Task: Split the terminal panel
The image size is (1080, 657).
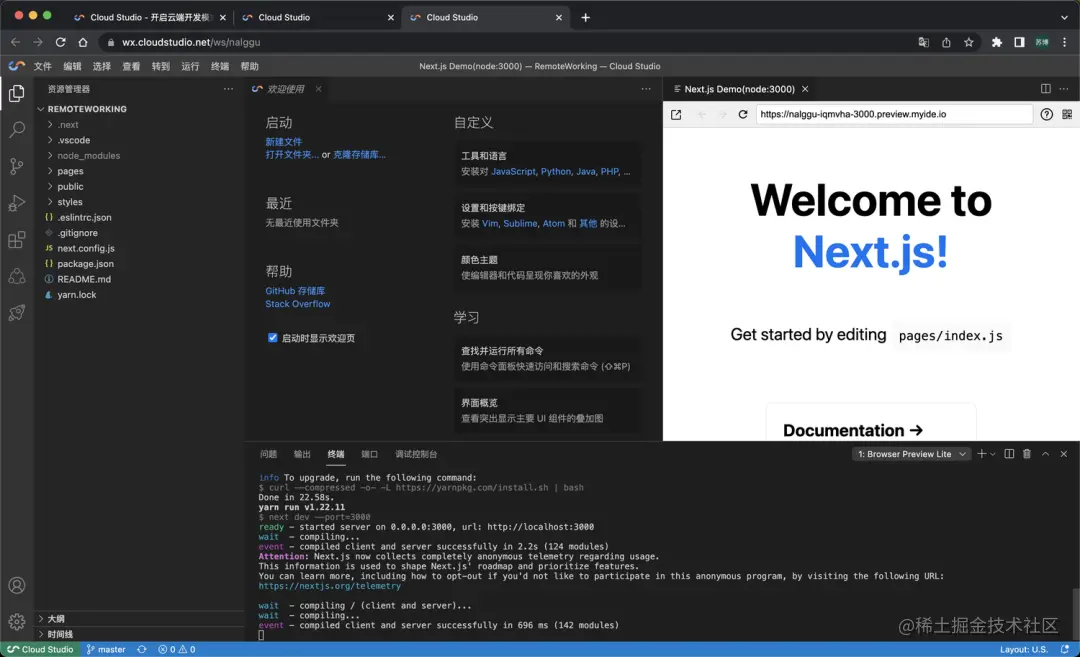Action: (1009, 454)
